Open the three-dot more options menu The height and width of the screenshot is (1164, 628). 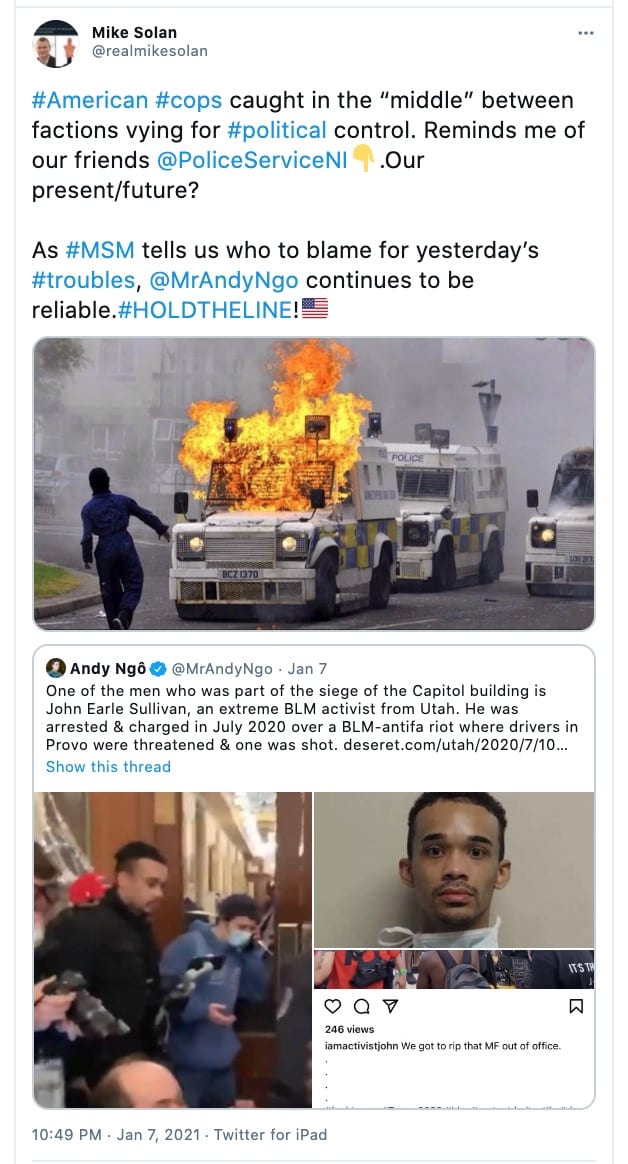click(x=586, y=33)
